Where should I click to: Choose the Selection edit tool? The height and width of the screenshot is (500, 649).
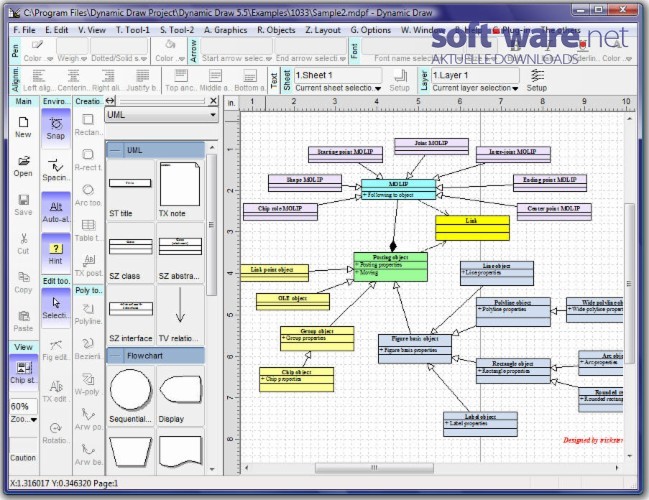pos(56,308)
